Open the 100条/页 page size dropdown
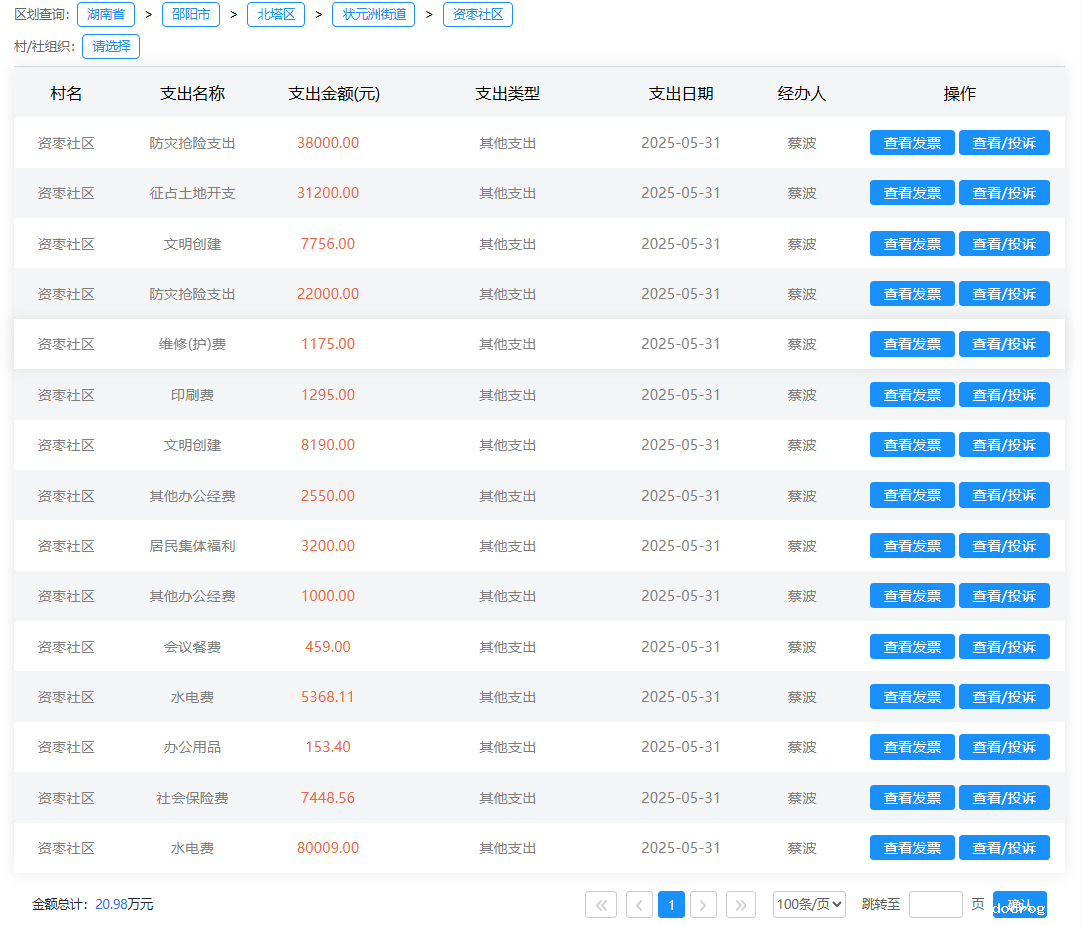Viewport: 1082px width, 925px height. (809, 905)
